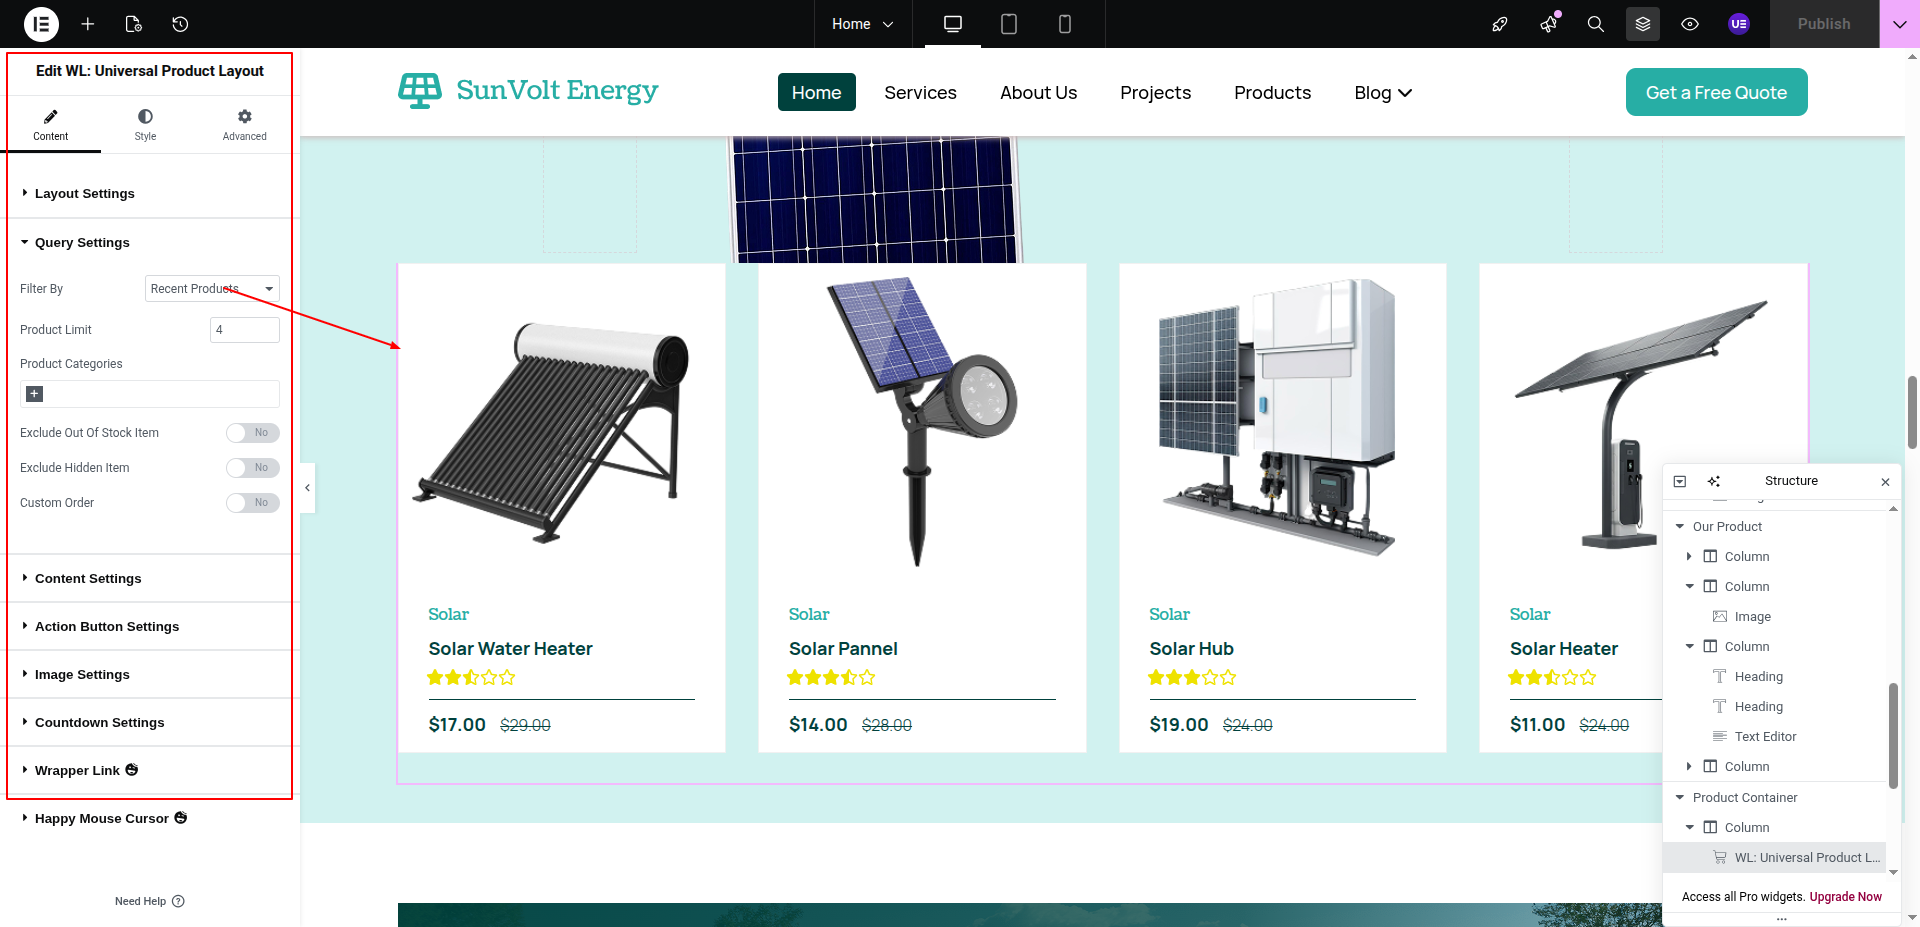Expand the Layout Settings section
The width and height of the screenshot is (1920, 927).
pyautogui.click(x=85, y=194)
